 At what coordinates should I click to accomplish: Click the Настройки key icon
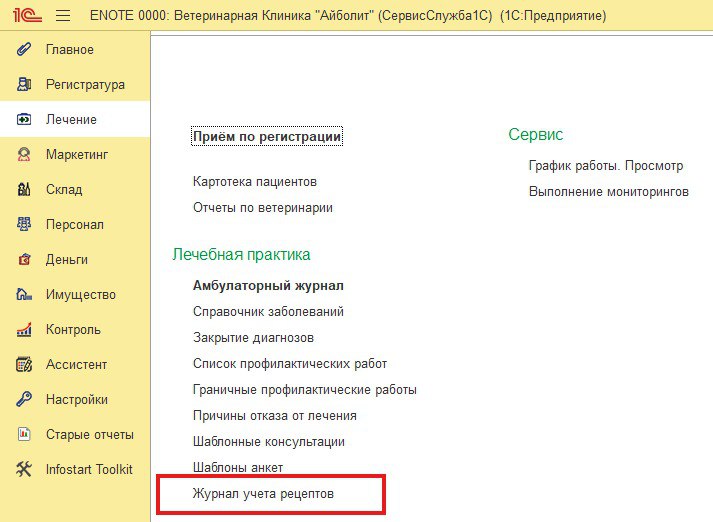click(x=24, y=399)
